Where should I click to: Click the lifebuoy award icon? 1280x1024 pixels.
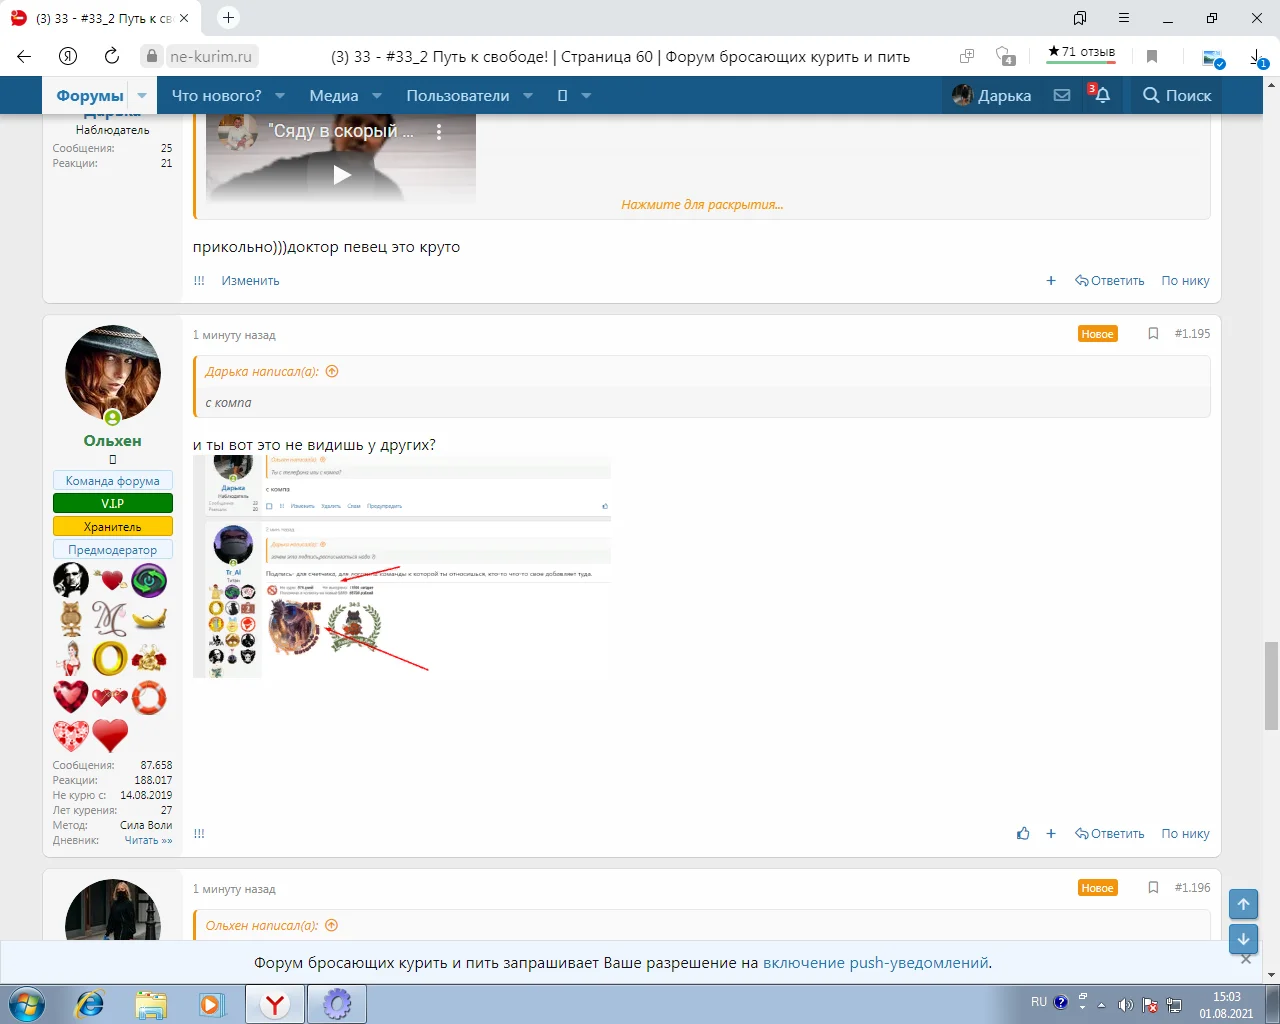[x=149, y=697]
